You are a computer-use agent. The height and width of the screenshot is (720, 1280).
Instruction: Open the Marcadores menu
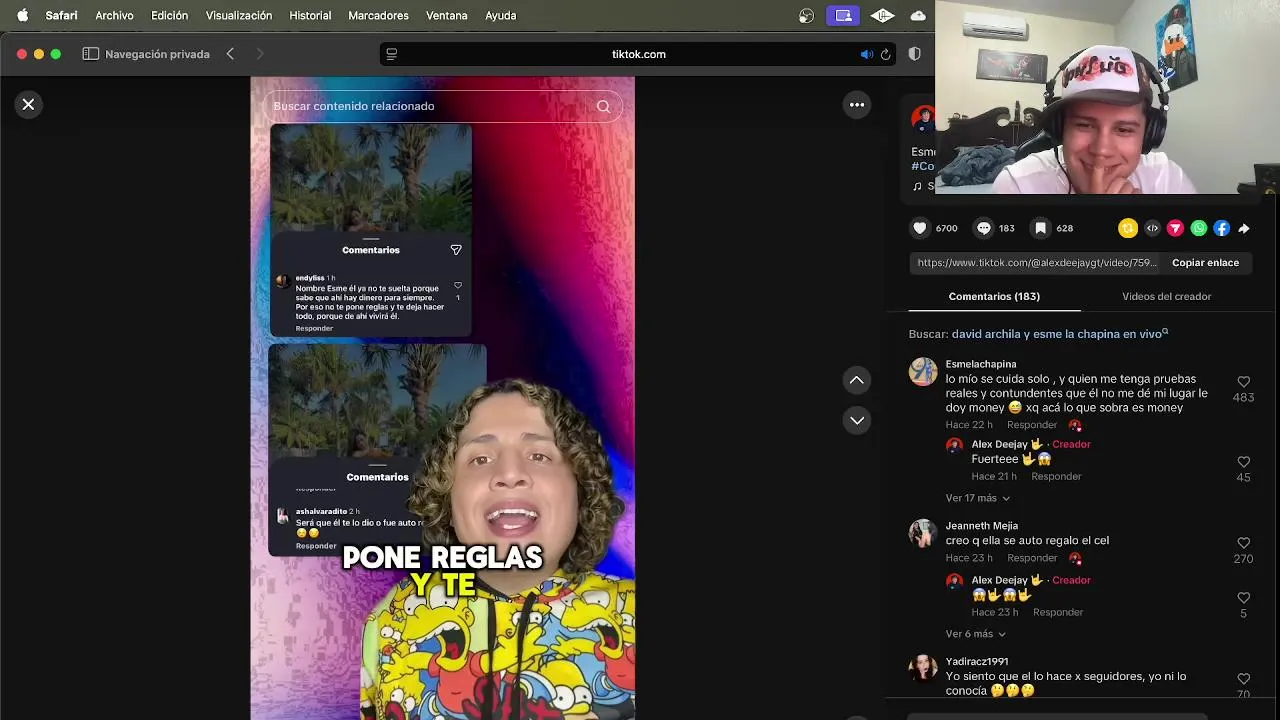tap(378, 15)
